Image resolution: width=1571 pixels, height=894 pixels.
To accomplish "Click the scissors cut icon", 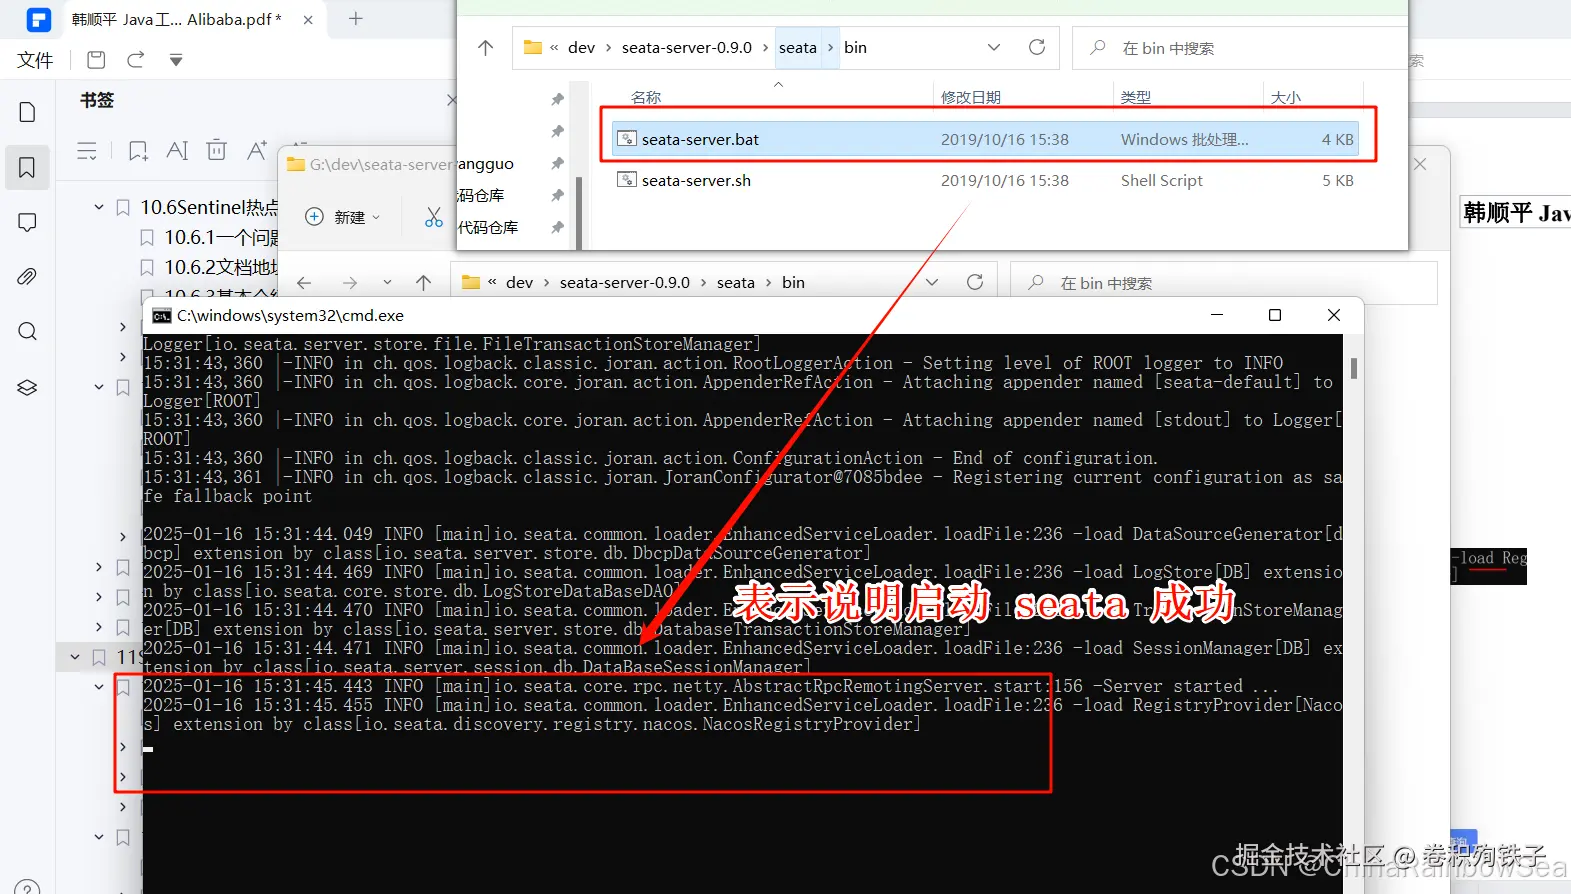I will (x=434, y=217).
